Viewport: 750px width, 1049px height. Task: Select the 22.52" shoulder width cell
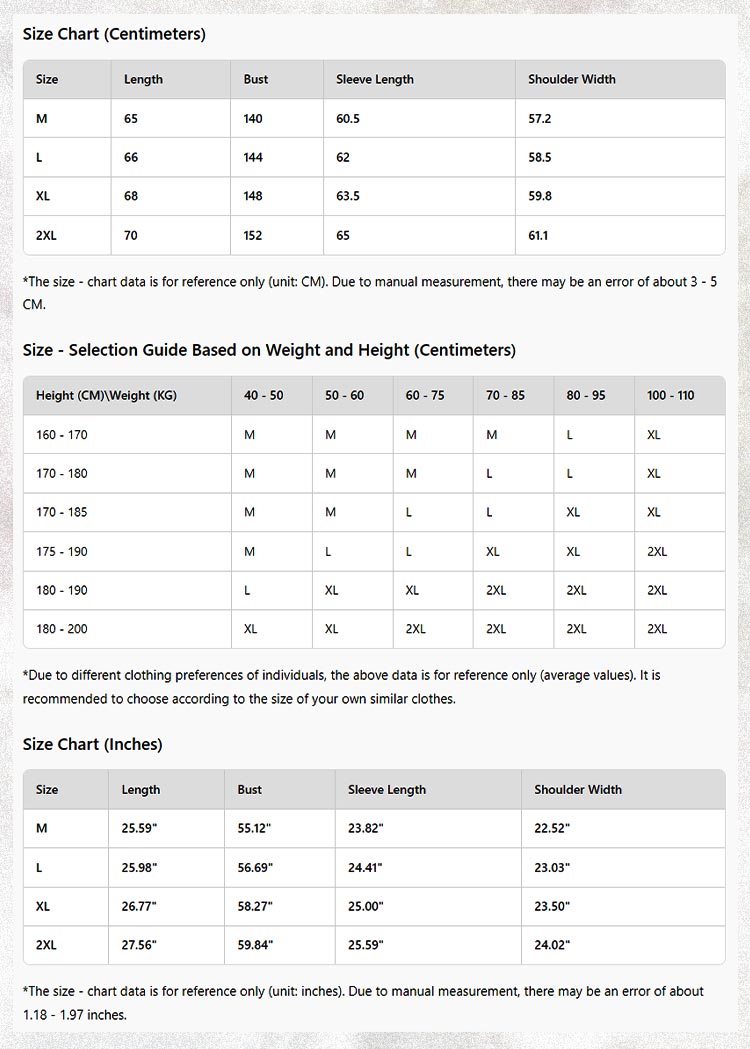[x=552, y=828]
